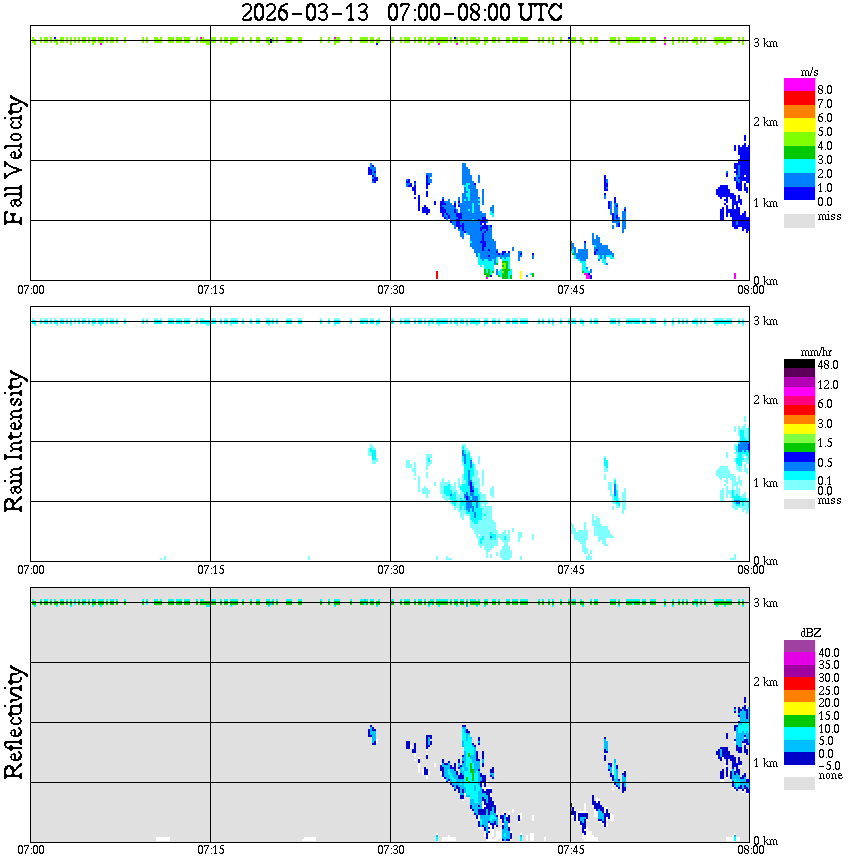Screen dimensions: 850x868
Task: Click the 3 km height label of Fall Velocity panel
Action: [x=765, y=43]
